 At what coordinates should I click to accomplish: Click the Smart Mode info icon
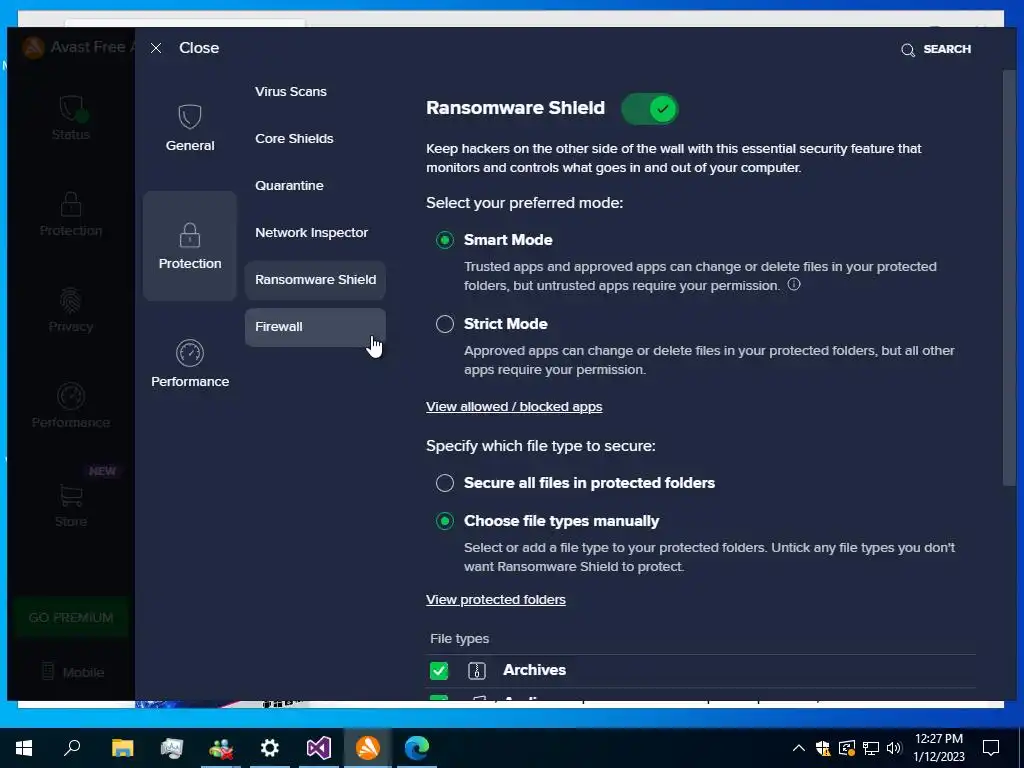793,284
